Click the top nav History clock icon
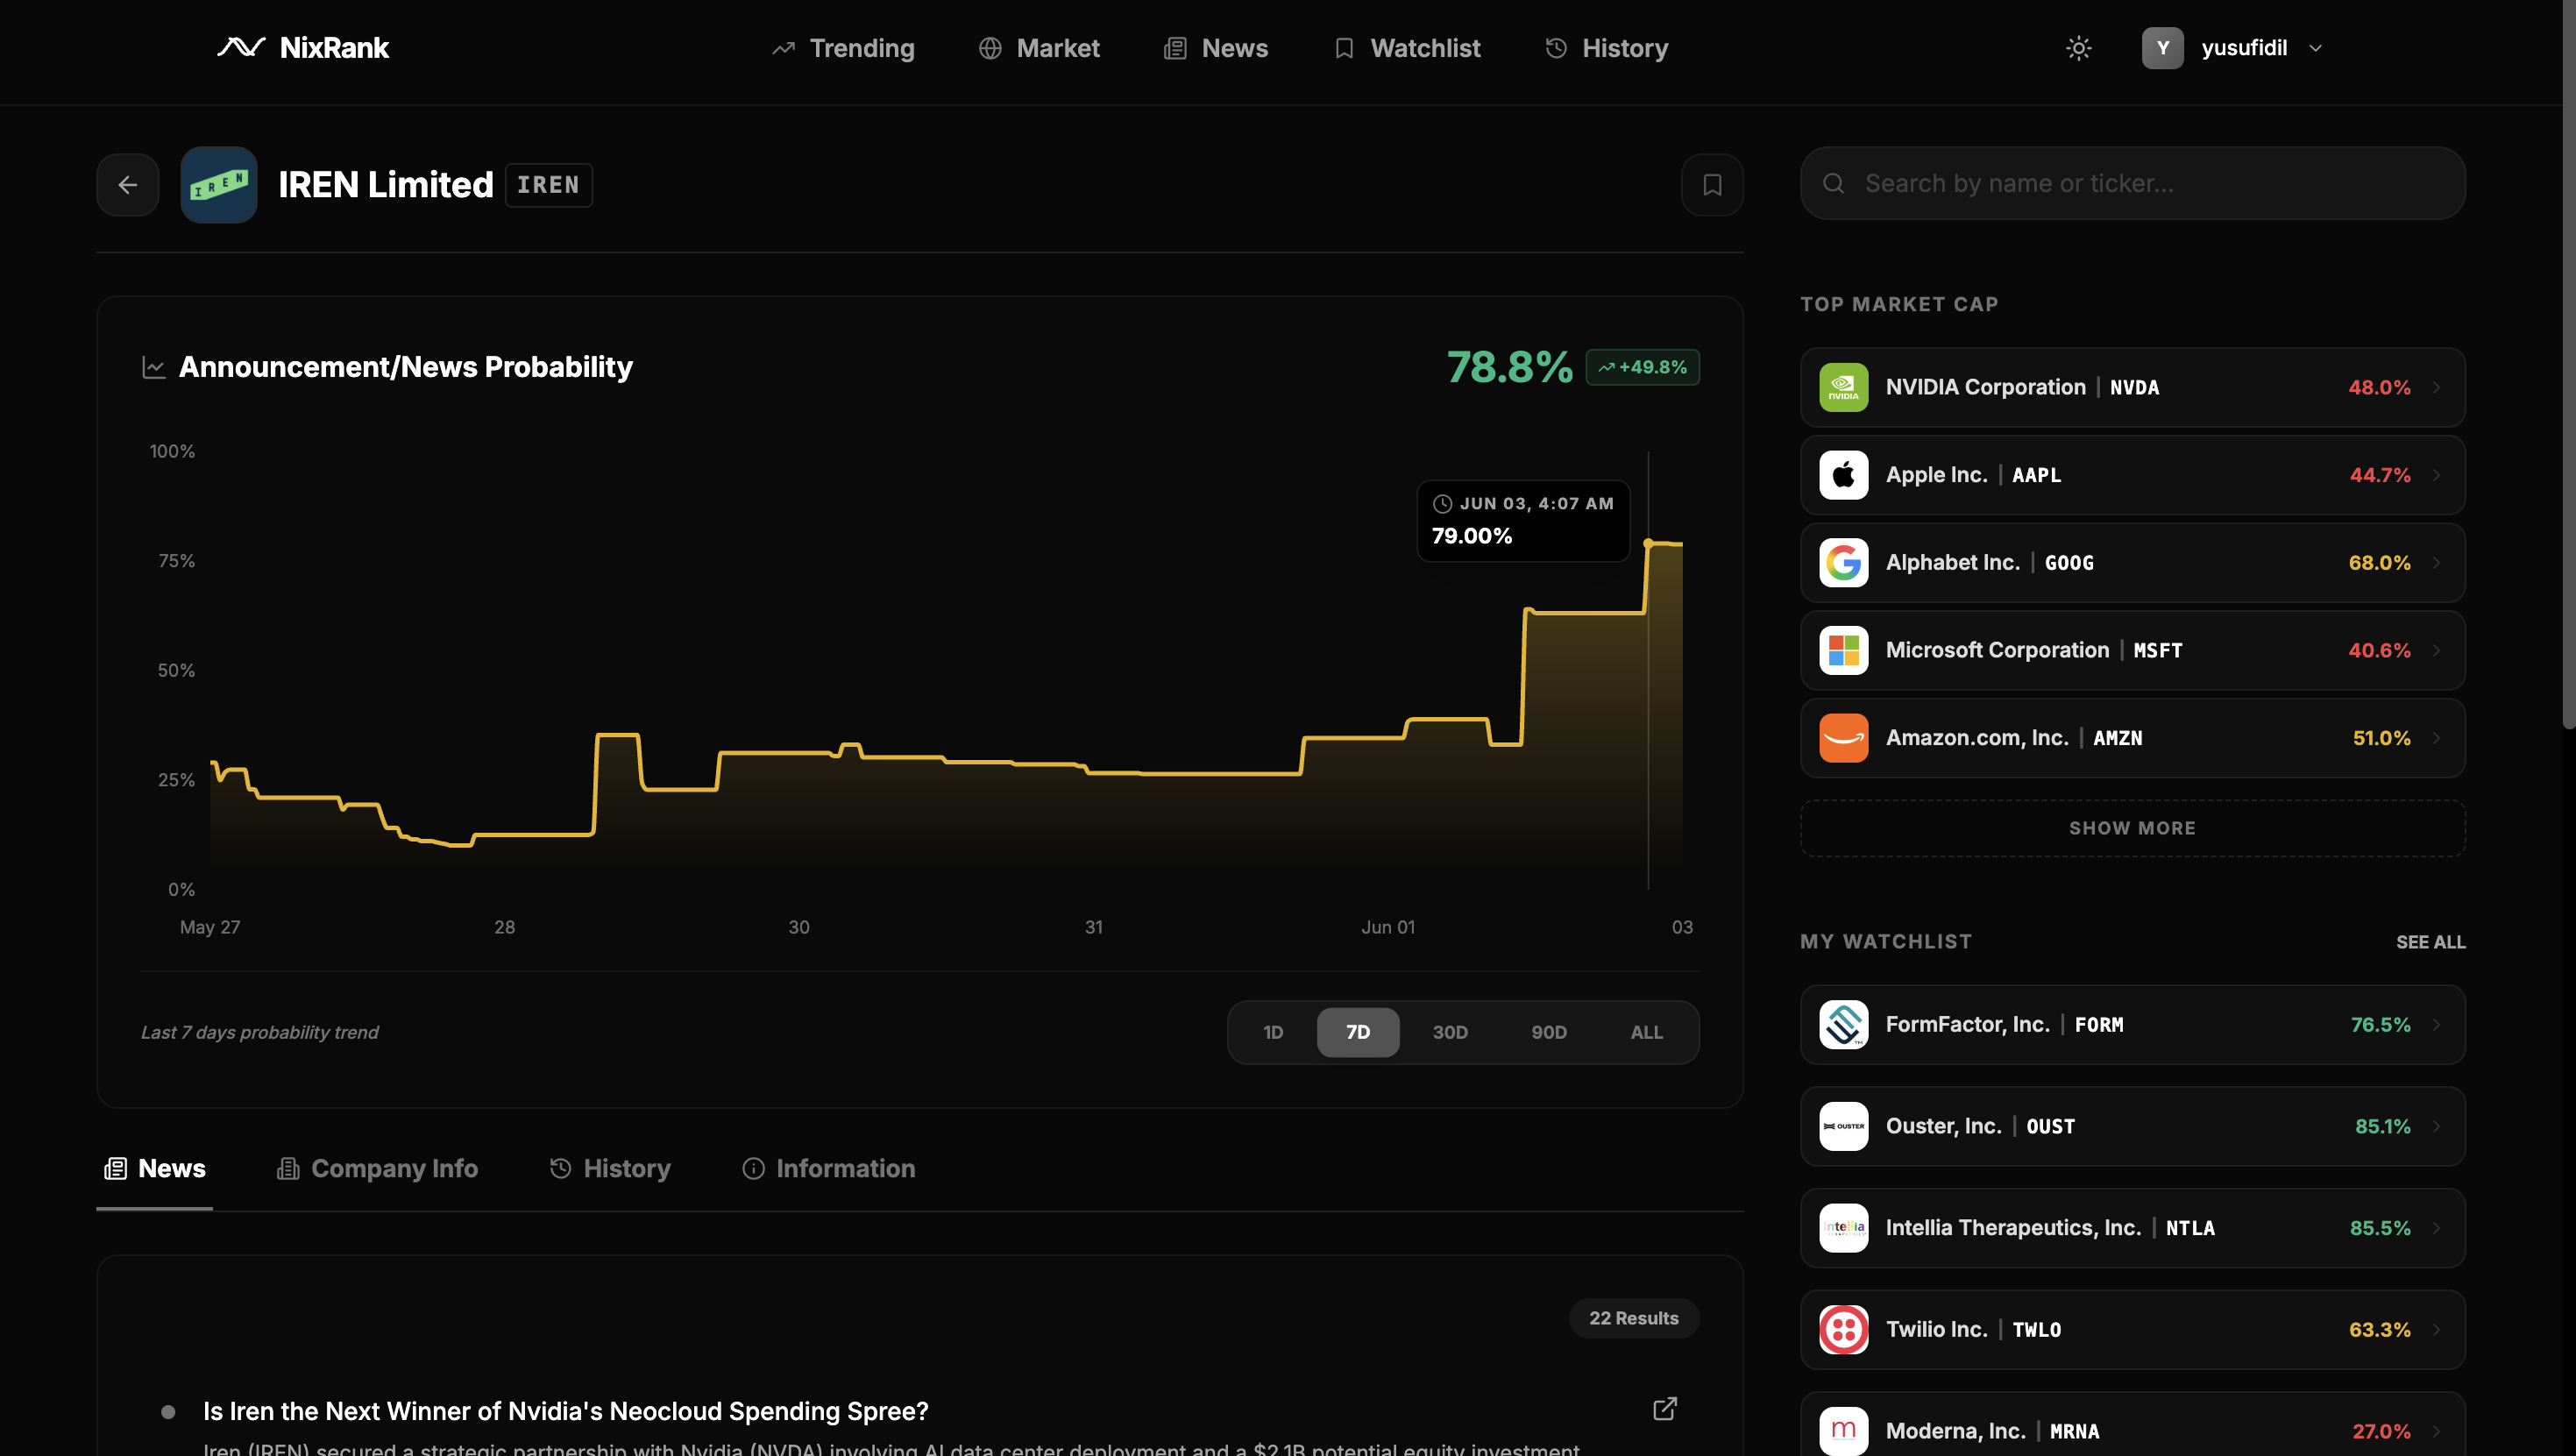The image size is (2576, 1456). pyautogui.click(x=1556, y=48)
